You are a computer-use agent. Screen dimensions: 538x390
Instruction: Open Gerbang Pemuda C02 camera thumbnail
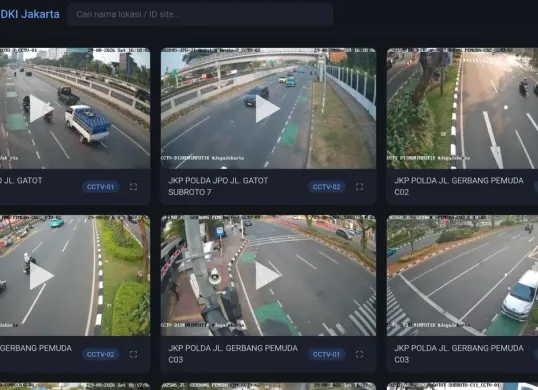tap(462, 108)
